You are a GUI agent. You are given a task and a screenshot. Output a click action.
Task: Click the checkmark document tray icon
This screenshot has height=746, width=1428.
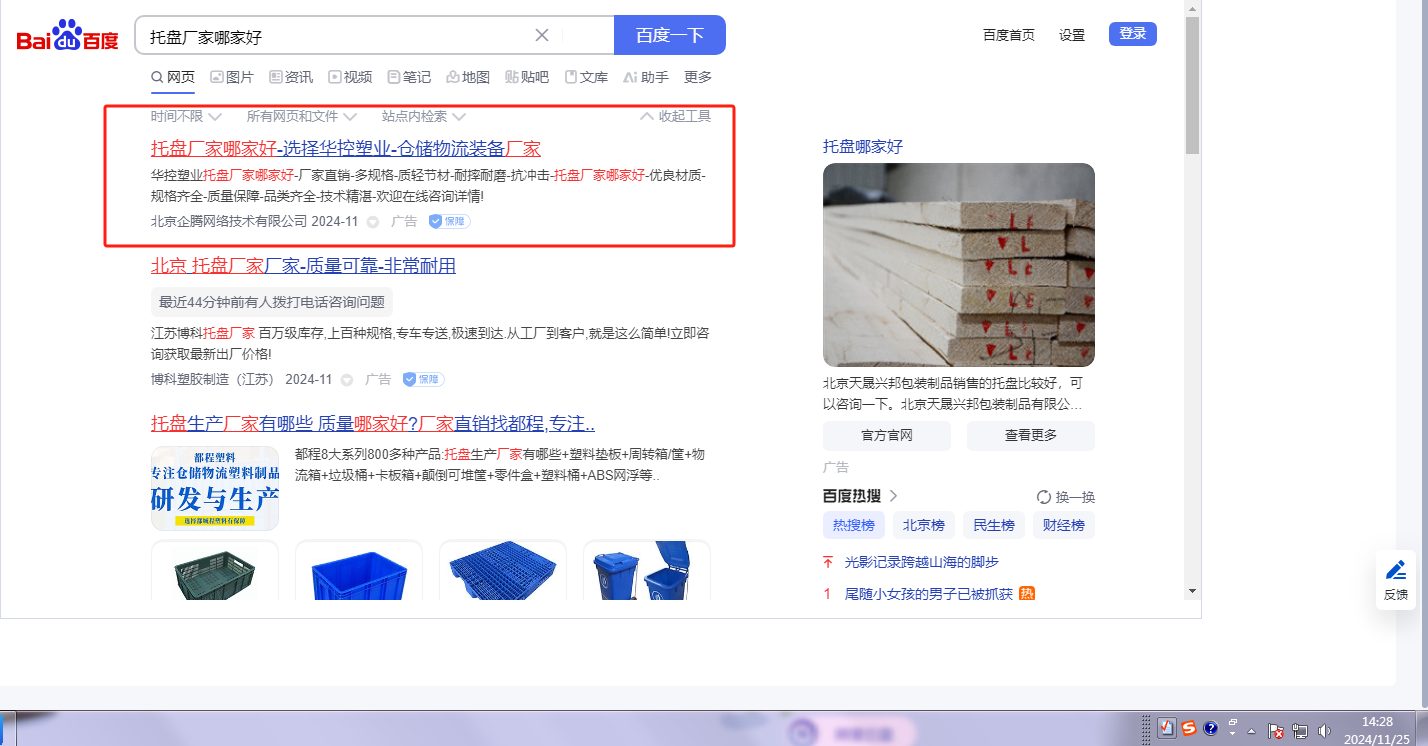pos(1167,728)
